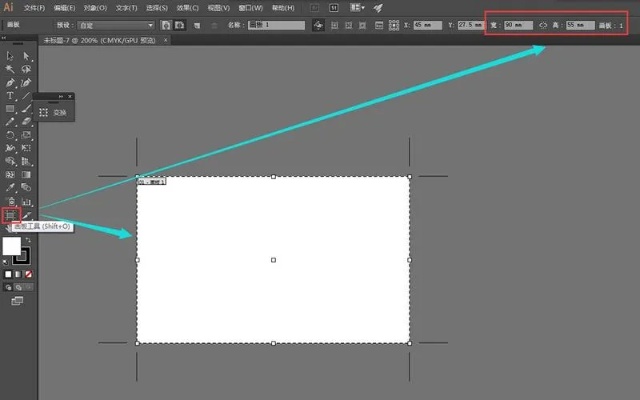Open the 选择(S) menu
Viewport: 640px width, 400px height.
[157, 8]
